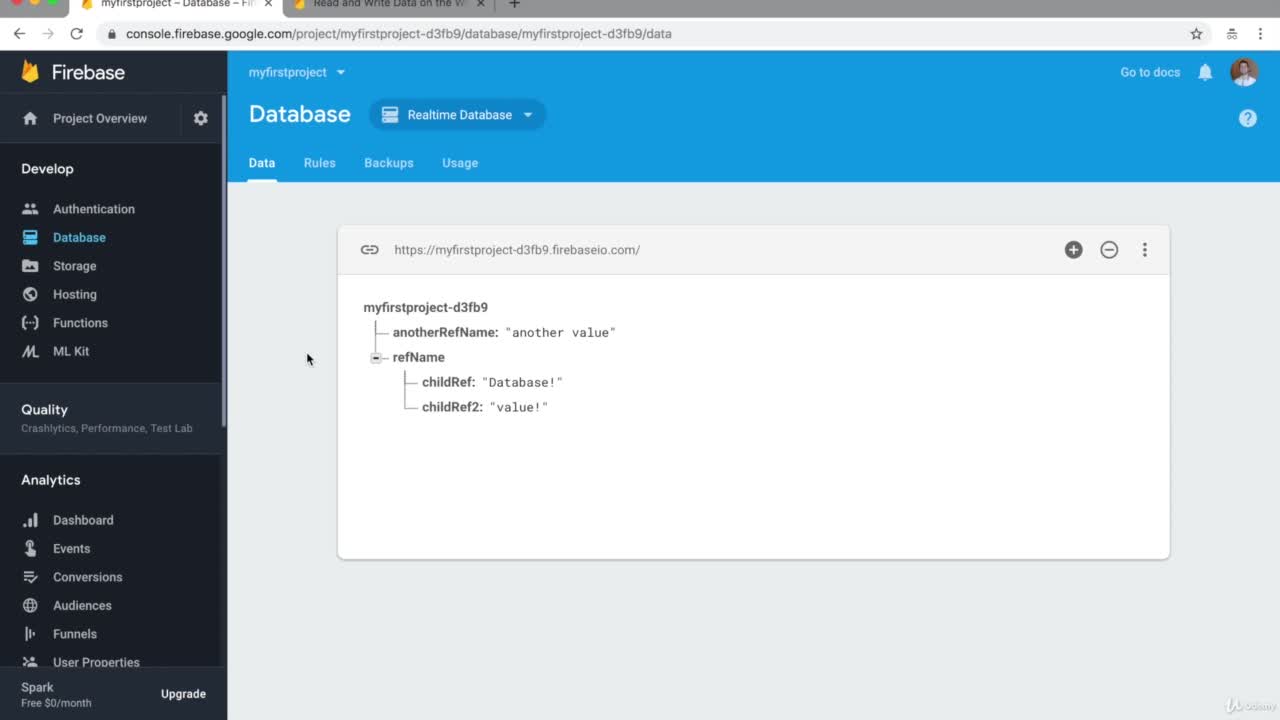1280x720 pixels.
Task: Switch to the Rules tab
Action: [x=320, y=163]
